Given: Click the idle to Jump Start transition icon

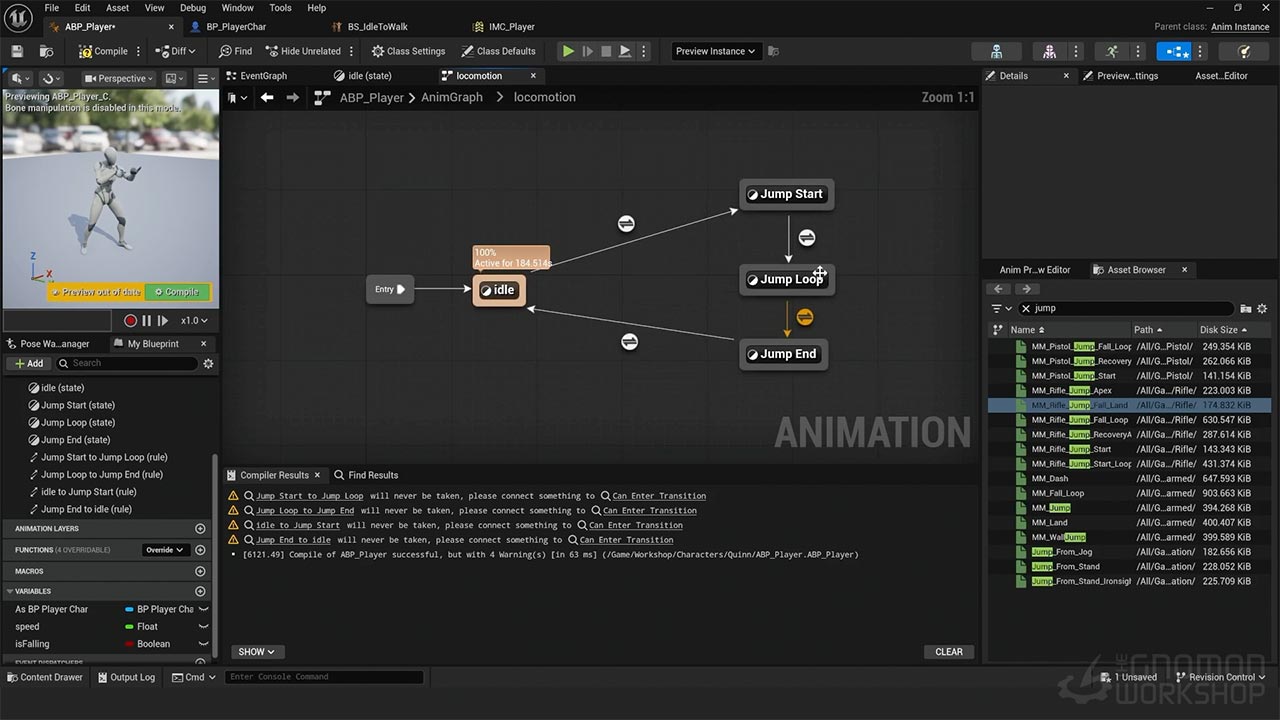Looking at the screenshot, I should tap(626, 224).
